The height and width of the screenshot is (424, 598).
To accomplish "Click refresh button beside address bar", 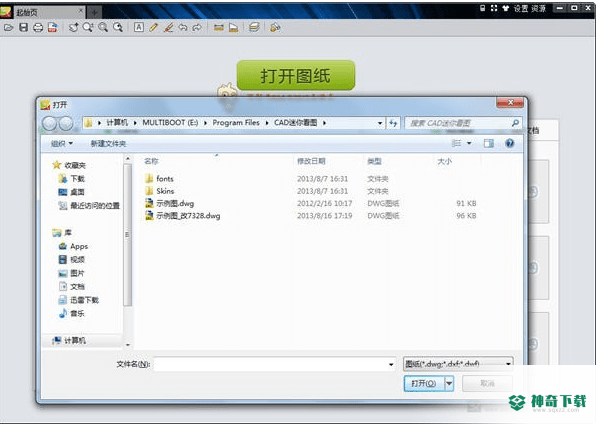I will pyautogui.click(x=393, y=123).
